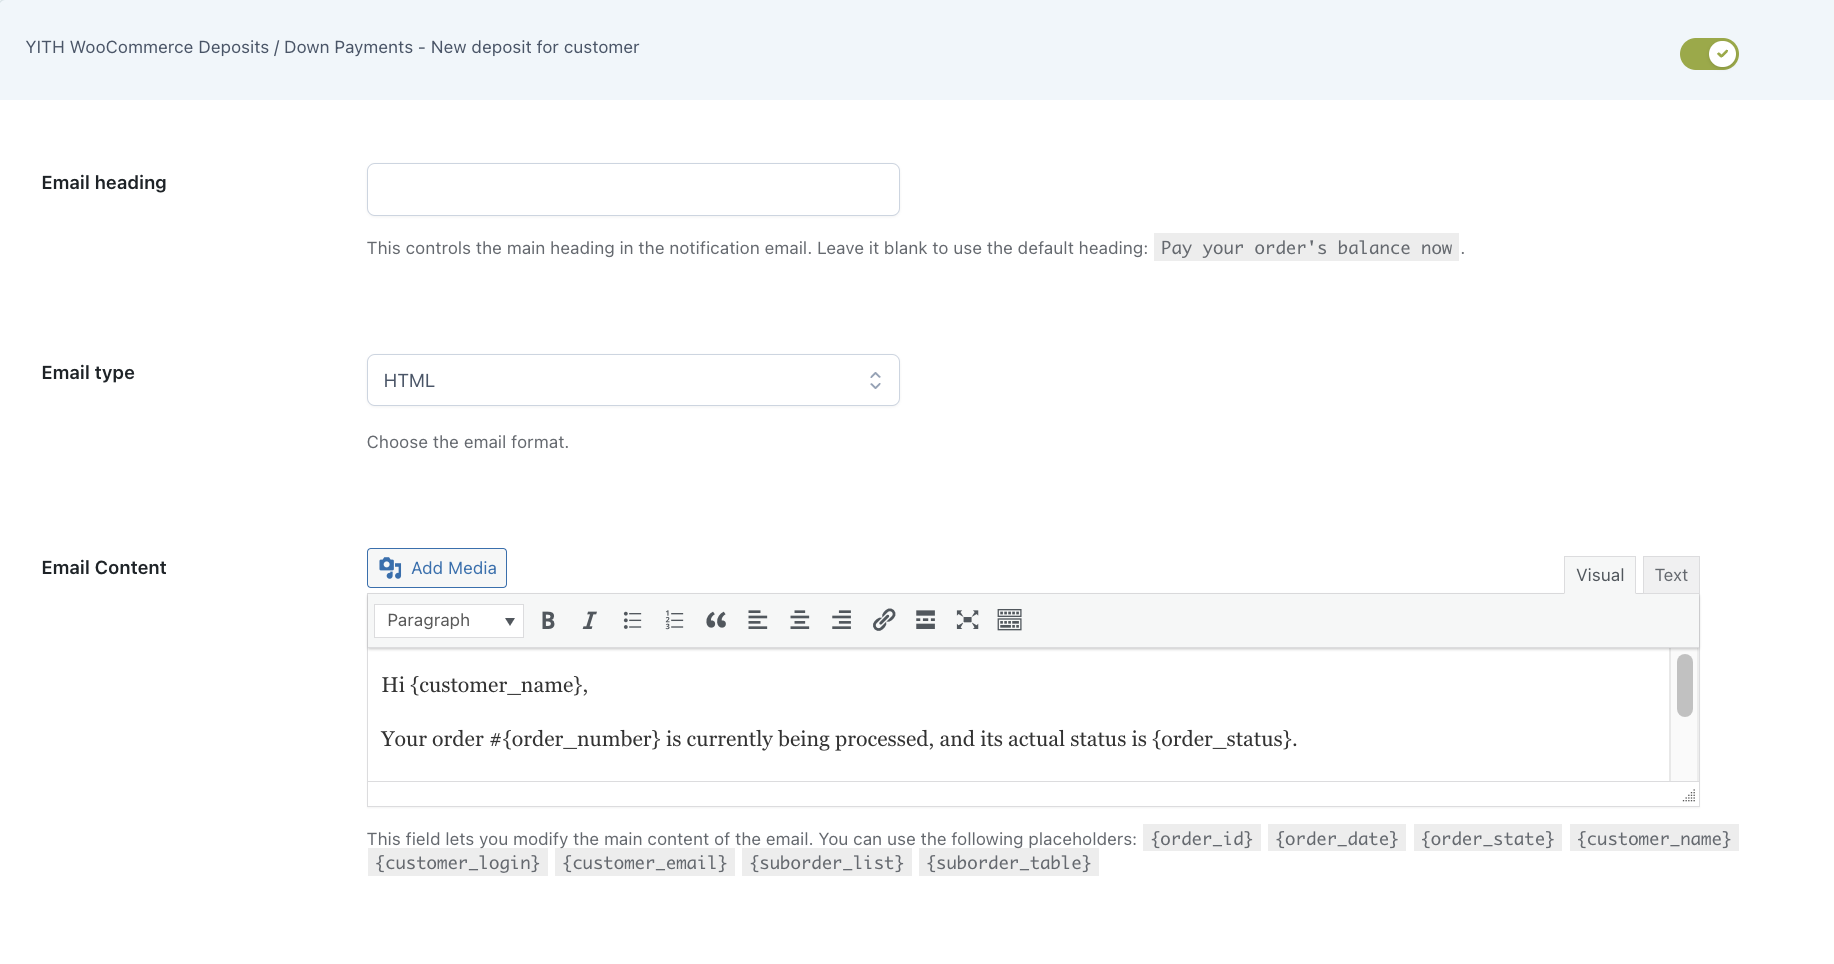Click the {suborder_table} placeholder tag

[x=1009, y=862]
